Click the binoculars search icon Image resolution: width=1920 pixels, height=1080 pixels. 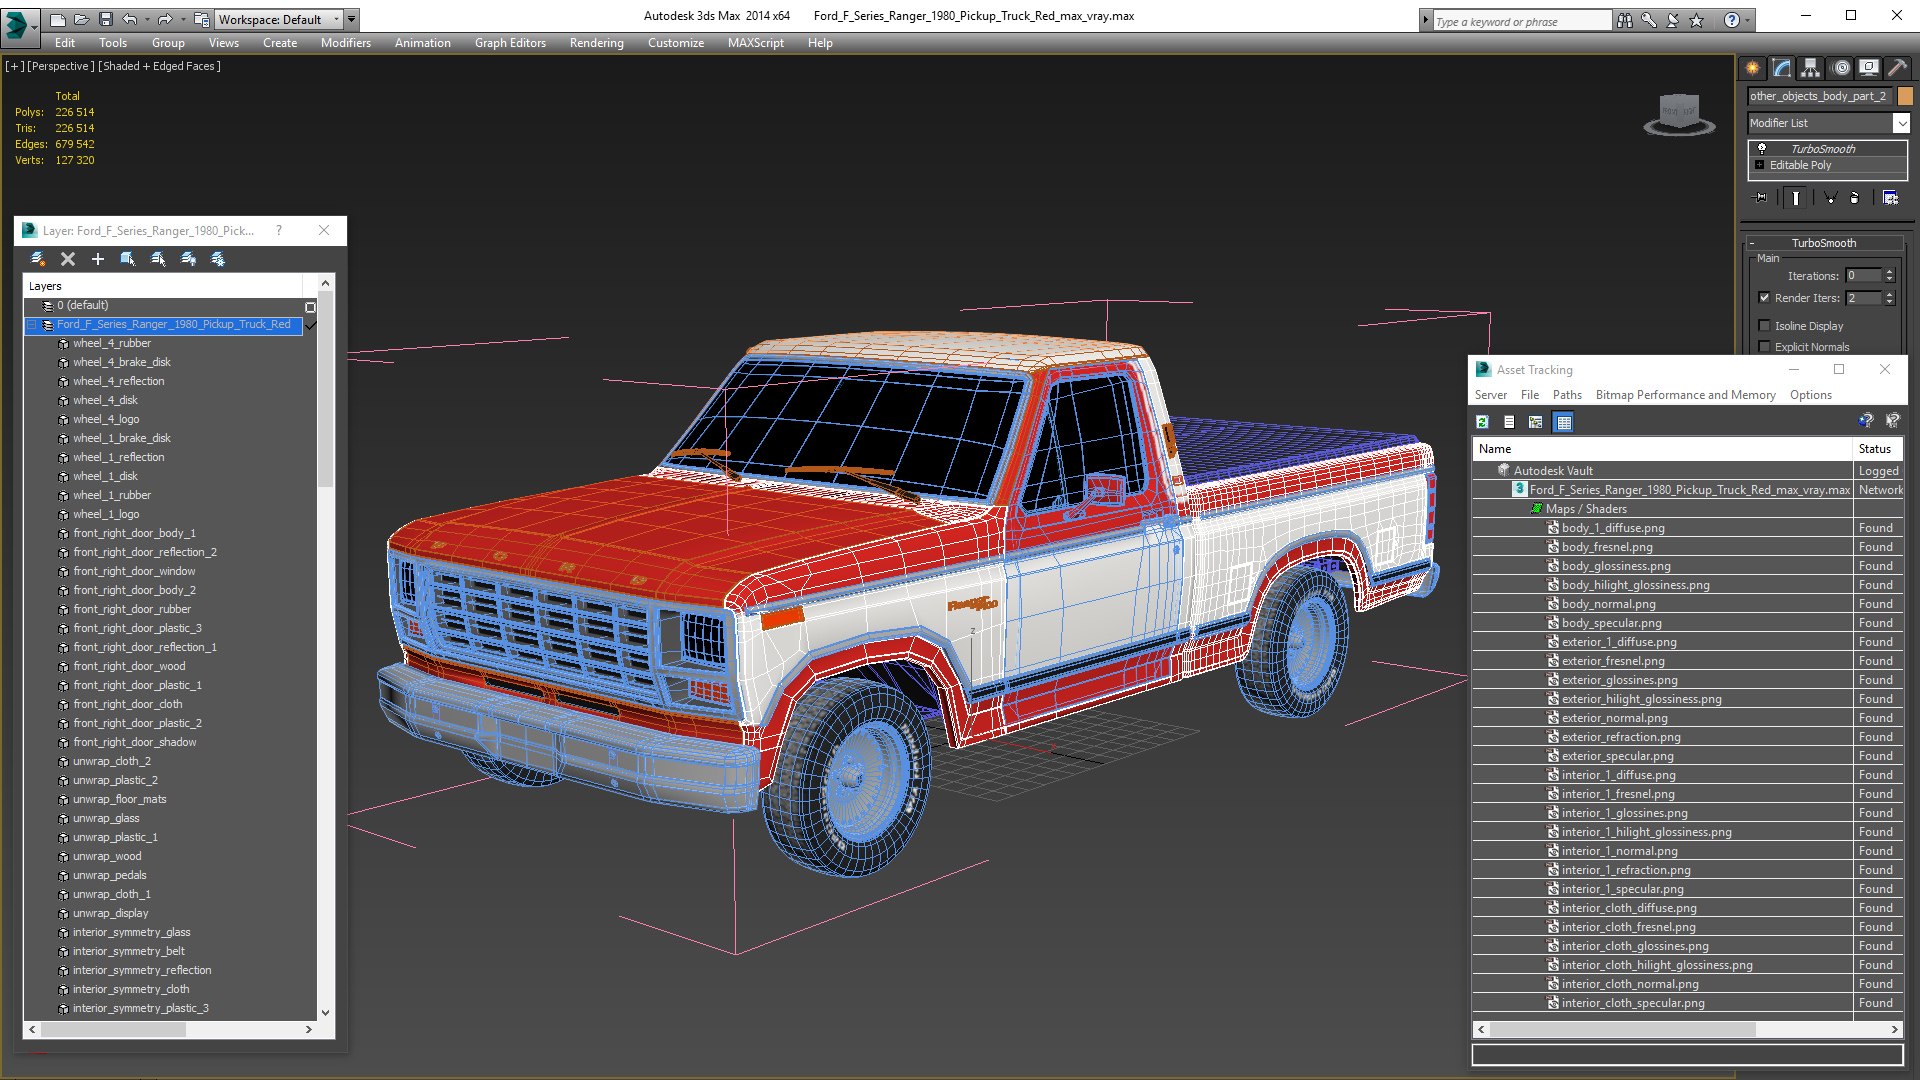pos(1625,20)
